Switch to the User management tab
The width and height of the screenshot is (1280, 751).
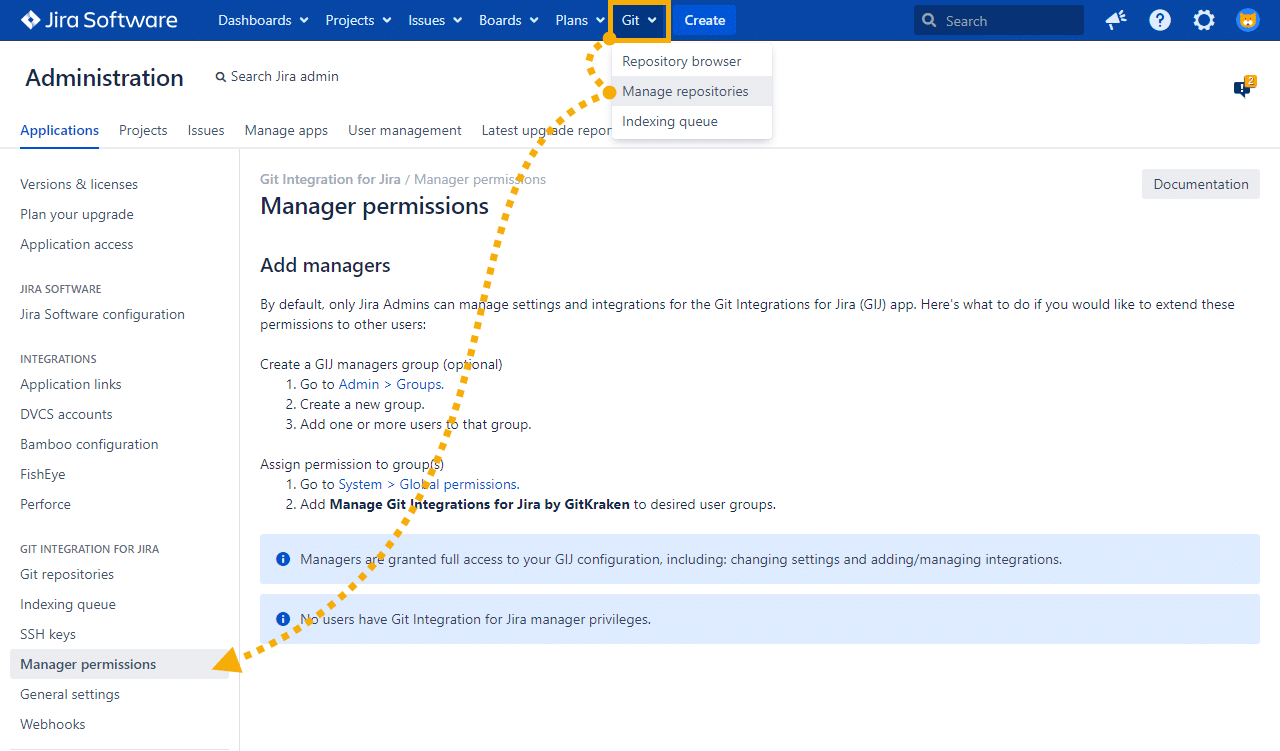tap(405, 130)
